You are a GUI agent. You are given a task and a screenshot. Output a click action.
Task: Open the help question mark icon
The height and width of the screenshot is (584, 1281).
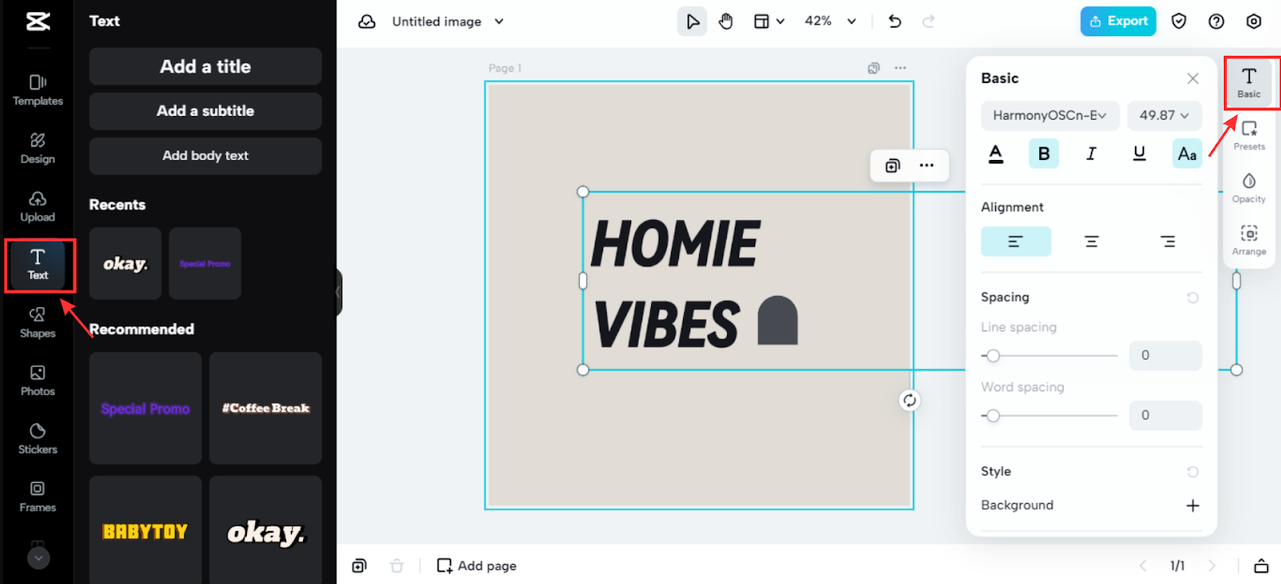[1216, 21]
